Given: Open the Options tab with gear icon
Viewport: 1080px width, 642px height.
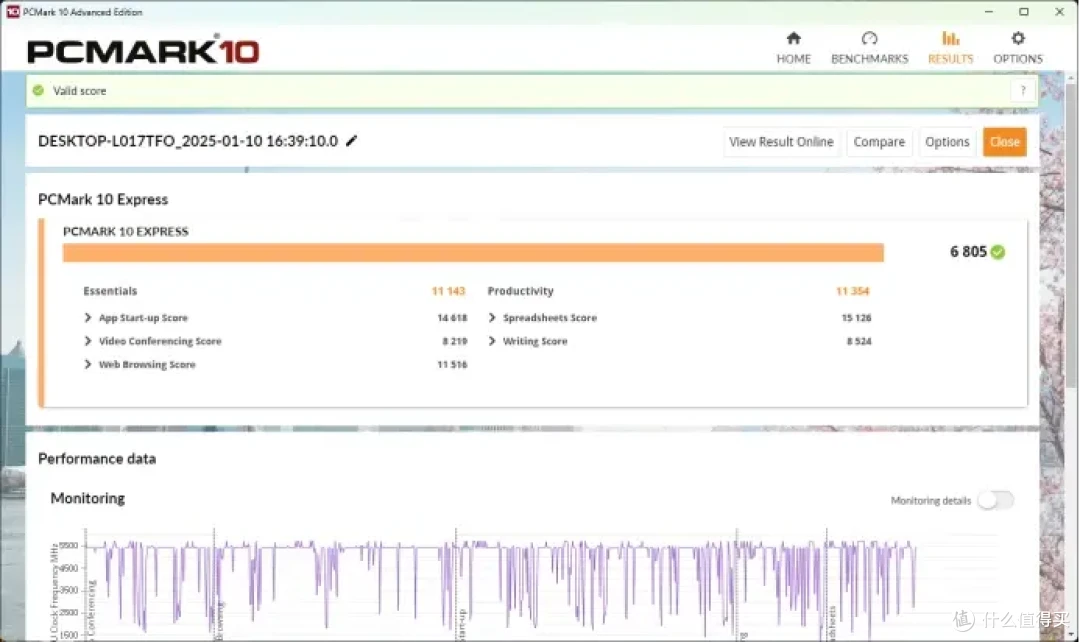Looking at the screenshot, I should pyautogui.click(x=1018, y=48).
